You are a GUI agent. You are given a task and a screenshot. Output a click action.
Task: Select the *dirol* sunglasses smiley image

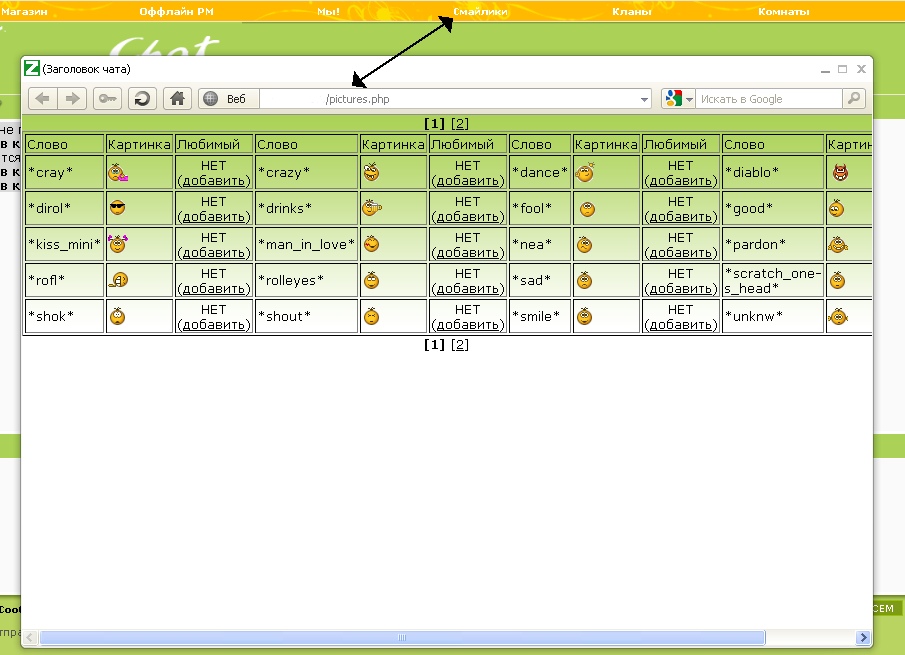[118, 208]
